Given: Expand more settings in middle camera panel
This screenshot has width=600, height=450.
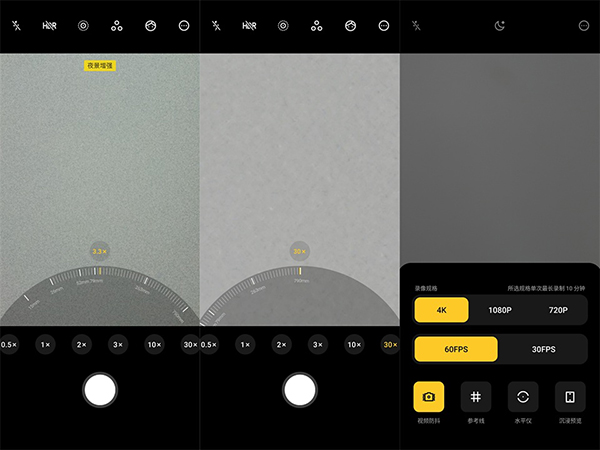Looking at the screenshot, I should [383, 26].
